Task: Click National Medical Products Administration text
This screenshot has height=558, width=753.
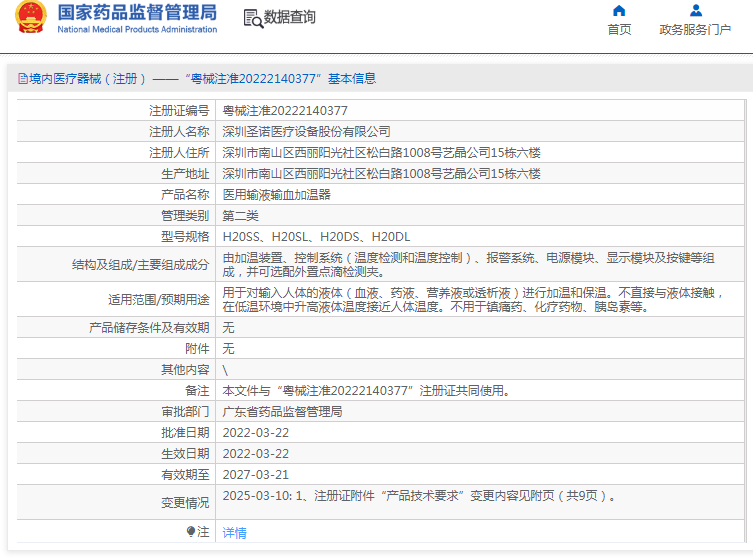Action: click(x=137, y=29)
